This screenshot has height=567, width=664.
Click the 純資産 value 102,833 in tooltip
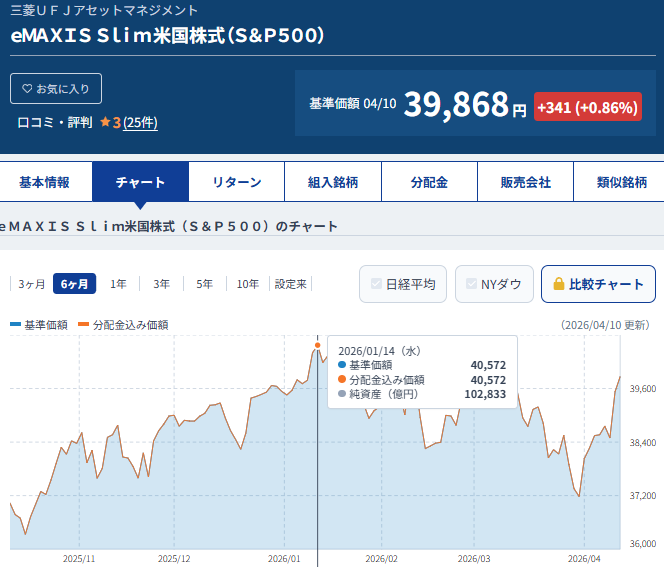[485, 394]
